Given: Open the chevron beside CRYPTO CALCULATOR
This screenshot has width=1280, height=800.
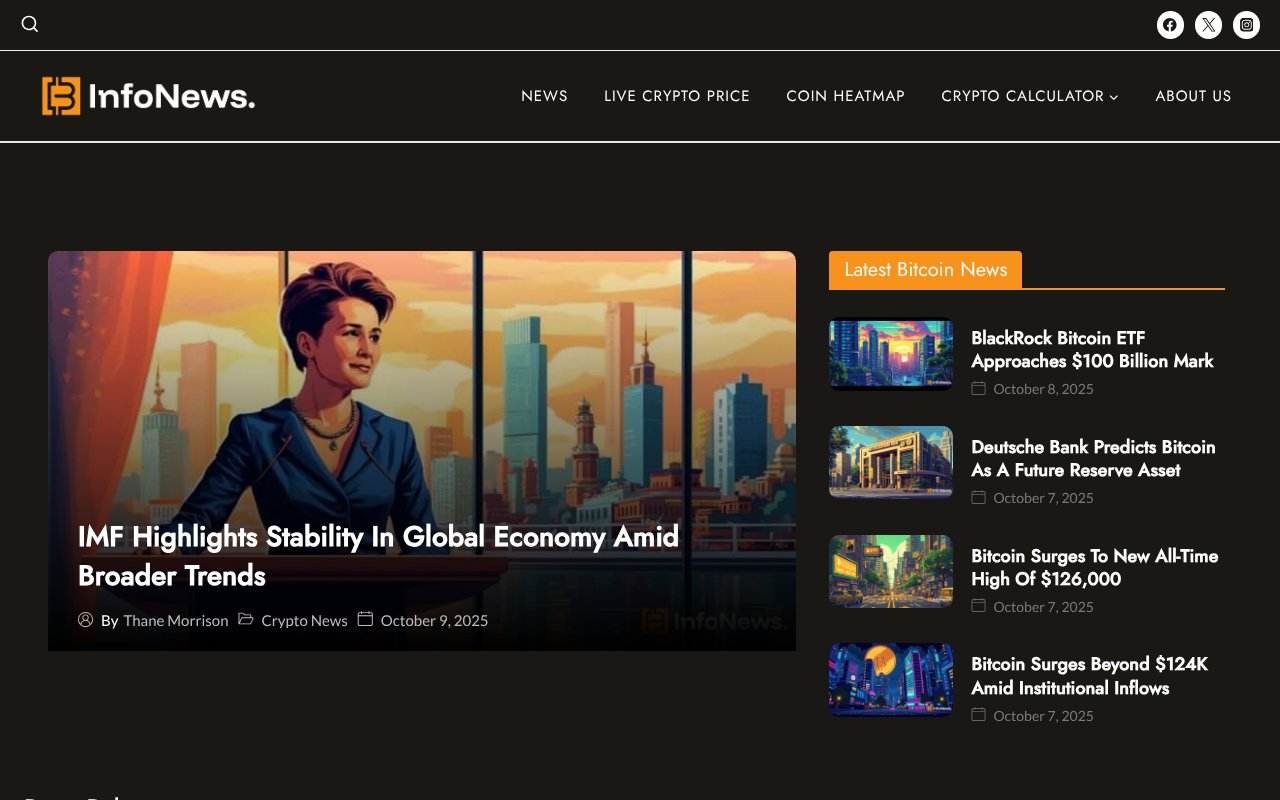Looking at the screenshot, I should (1113, 97).
